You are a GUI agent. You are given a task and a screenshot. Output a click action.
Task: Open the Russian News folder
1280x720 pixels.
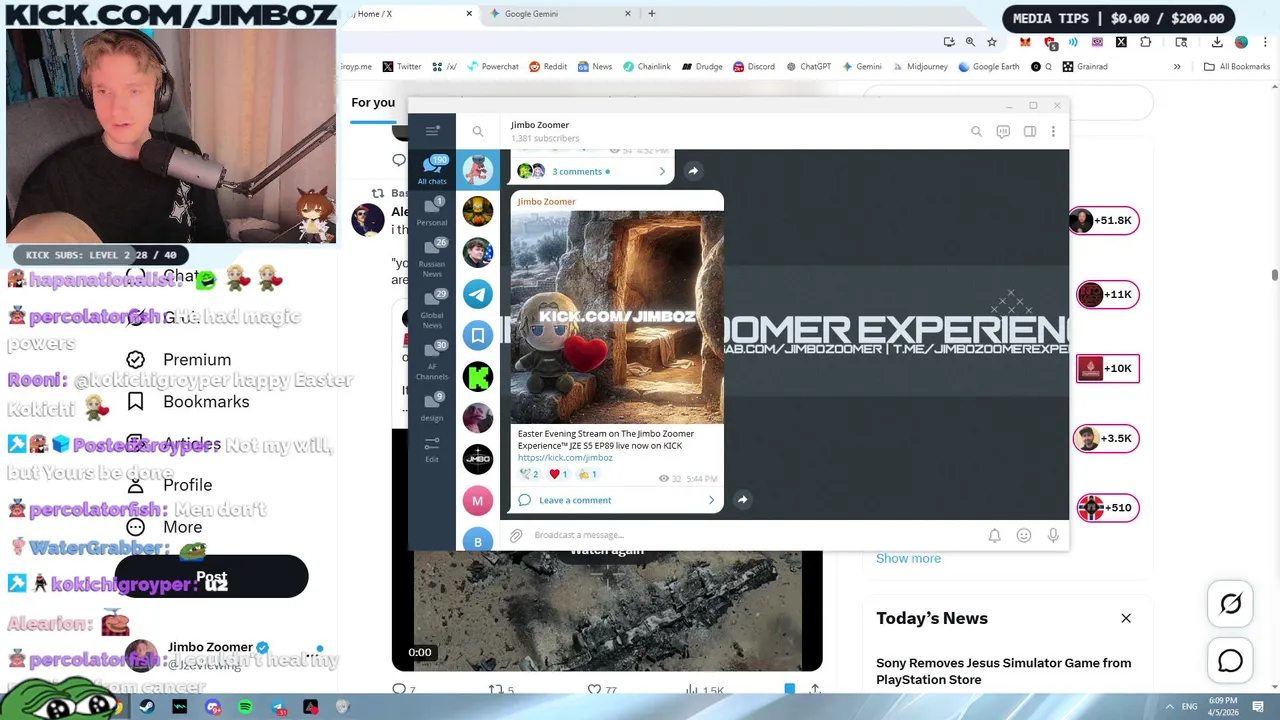point(432,258)
